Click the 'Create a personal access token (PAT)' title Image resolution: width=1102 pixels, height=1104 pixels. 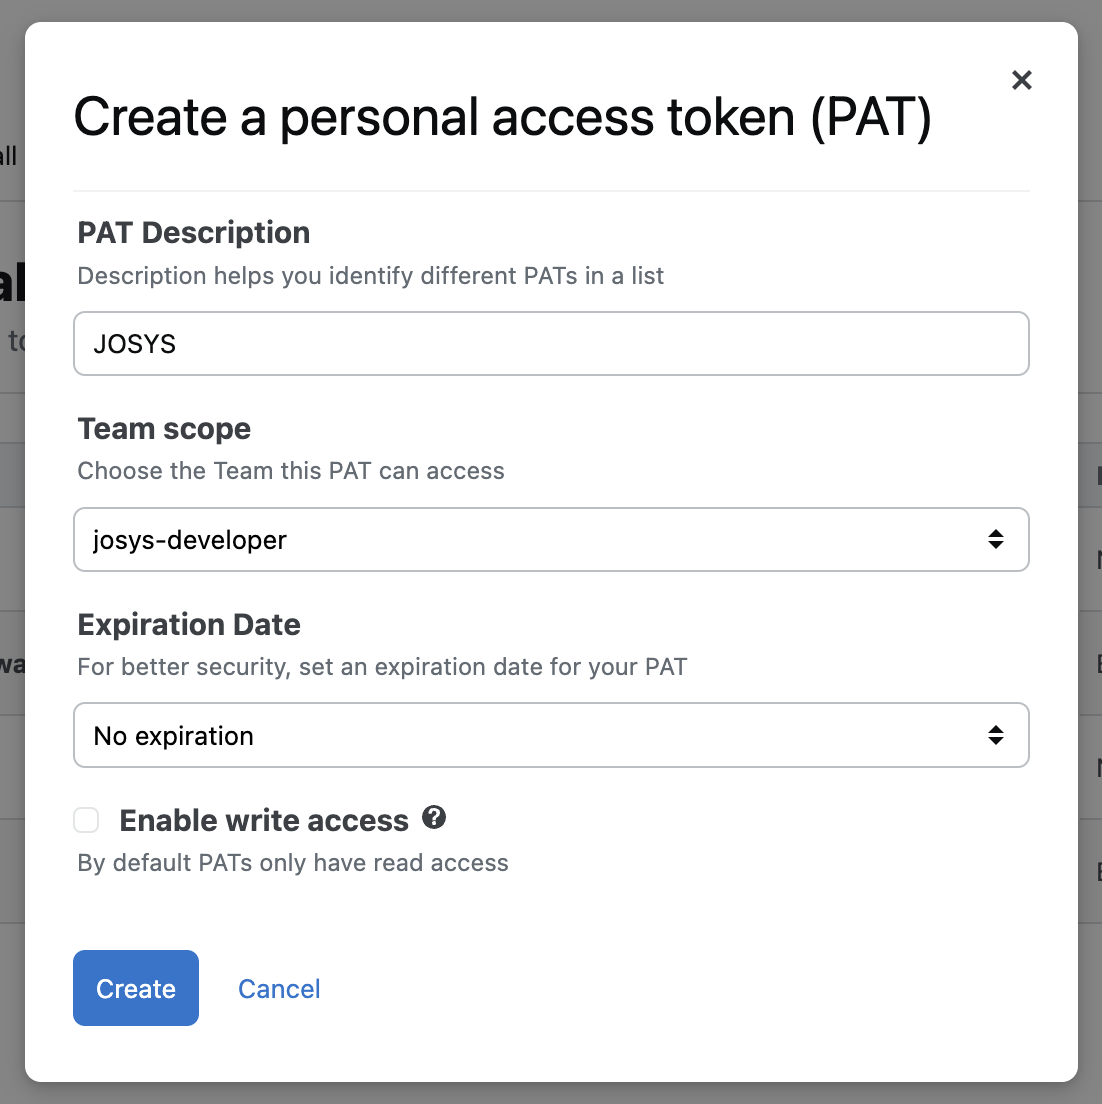[x=502, y=117]
